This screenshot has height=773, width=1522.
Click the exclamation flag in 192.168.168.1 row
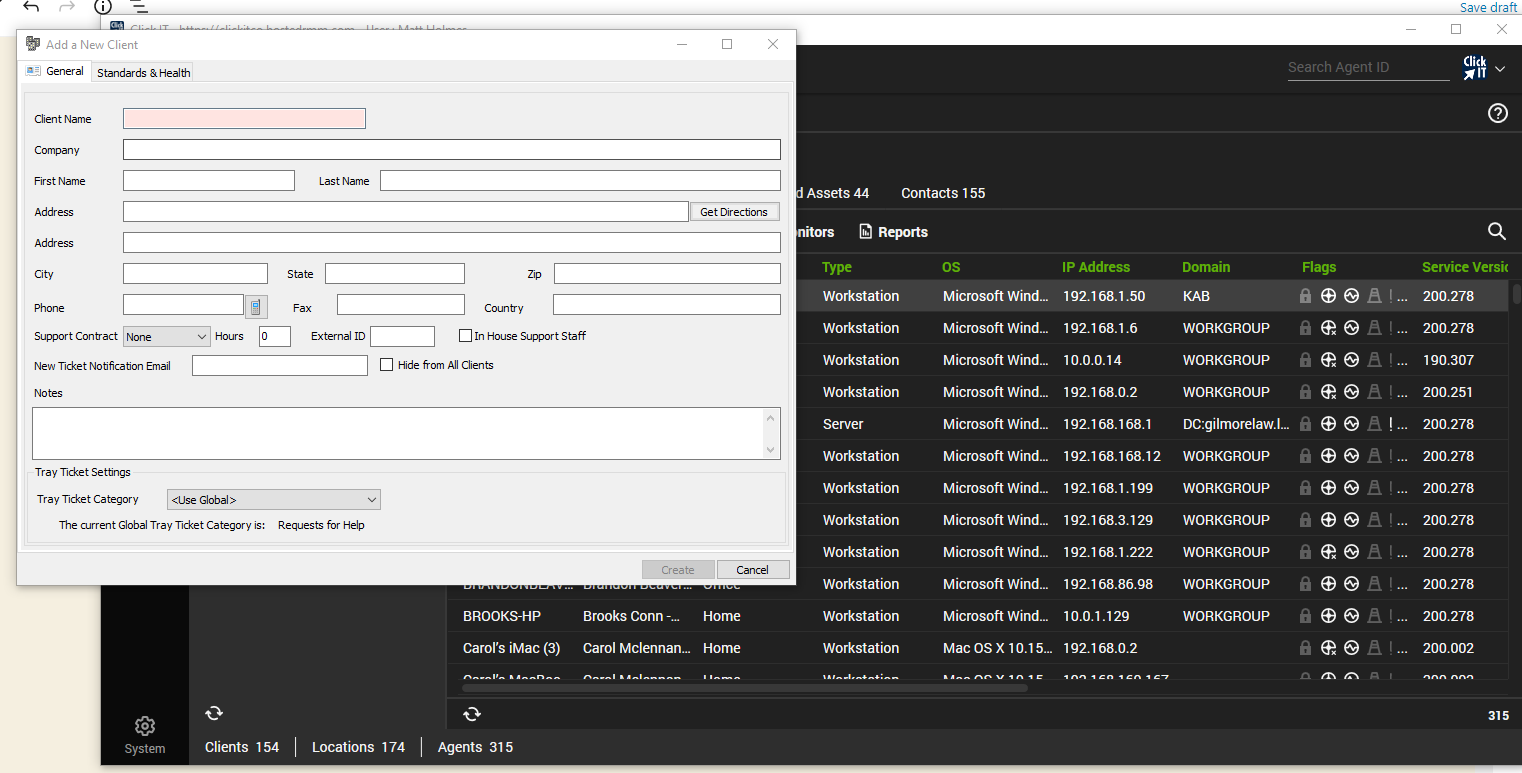[1391, 424]
